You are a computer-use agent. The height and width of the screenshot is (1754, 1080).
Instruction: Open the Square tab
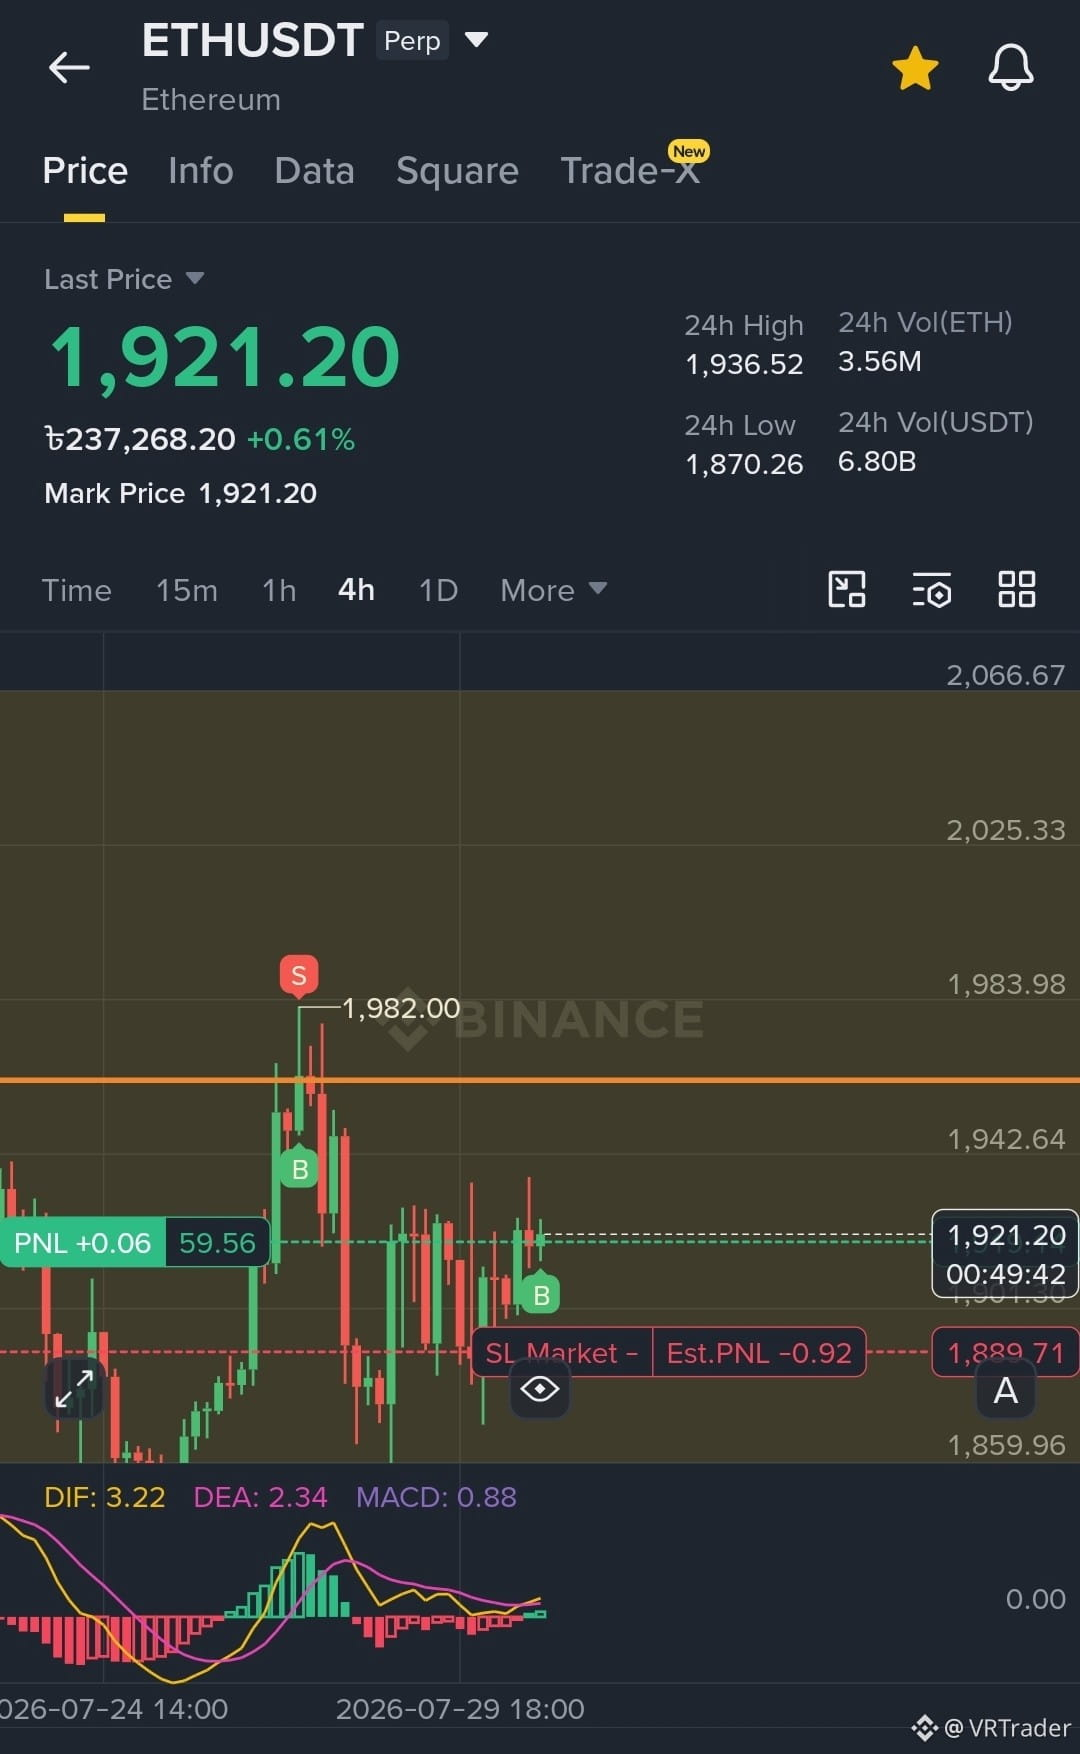tap(457, 171)
